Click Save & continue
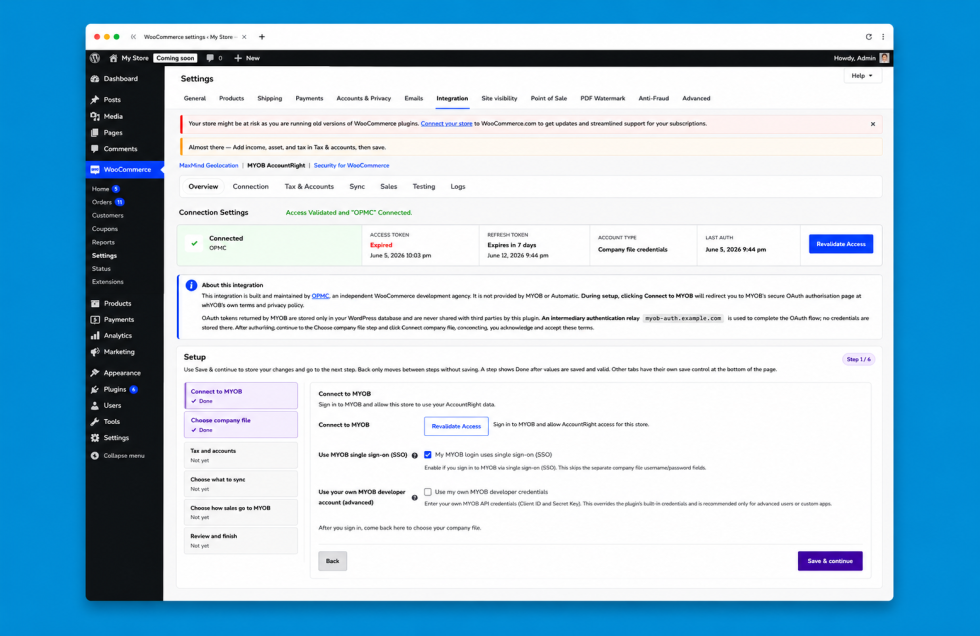This screenshot has height=636, width=980. (x=830, y=561)
